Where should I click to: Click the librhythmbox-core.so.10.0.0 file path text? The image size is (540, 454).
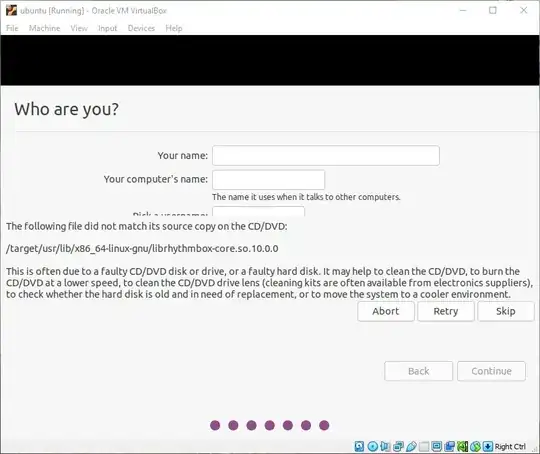pos(142,248)
